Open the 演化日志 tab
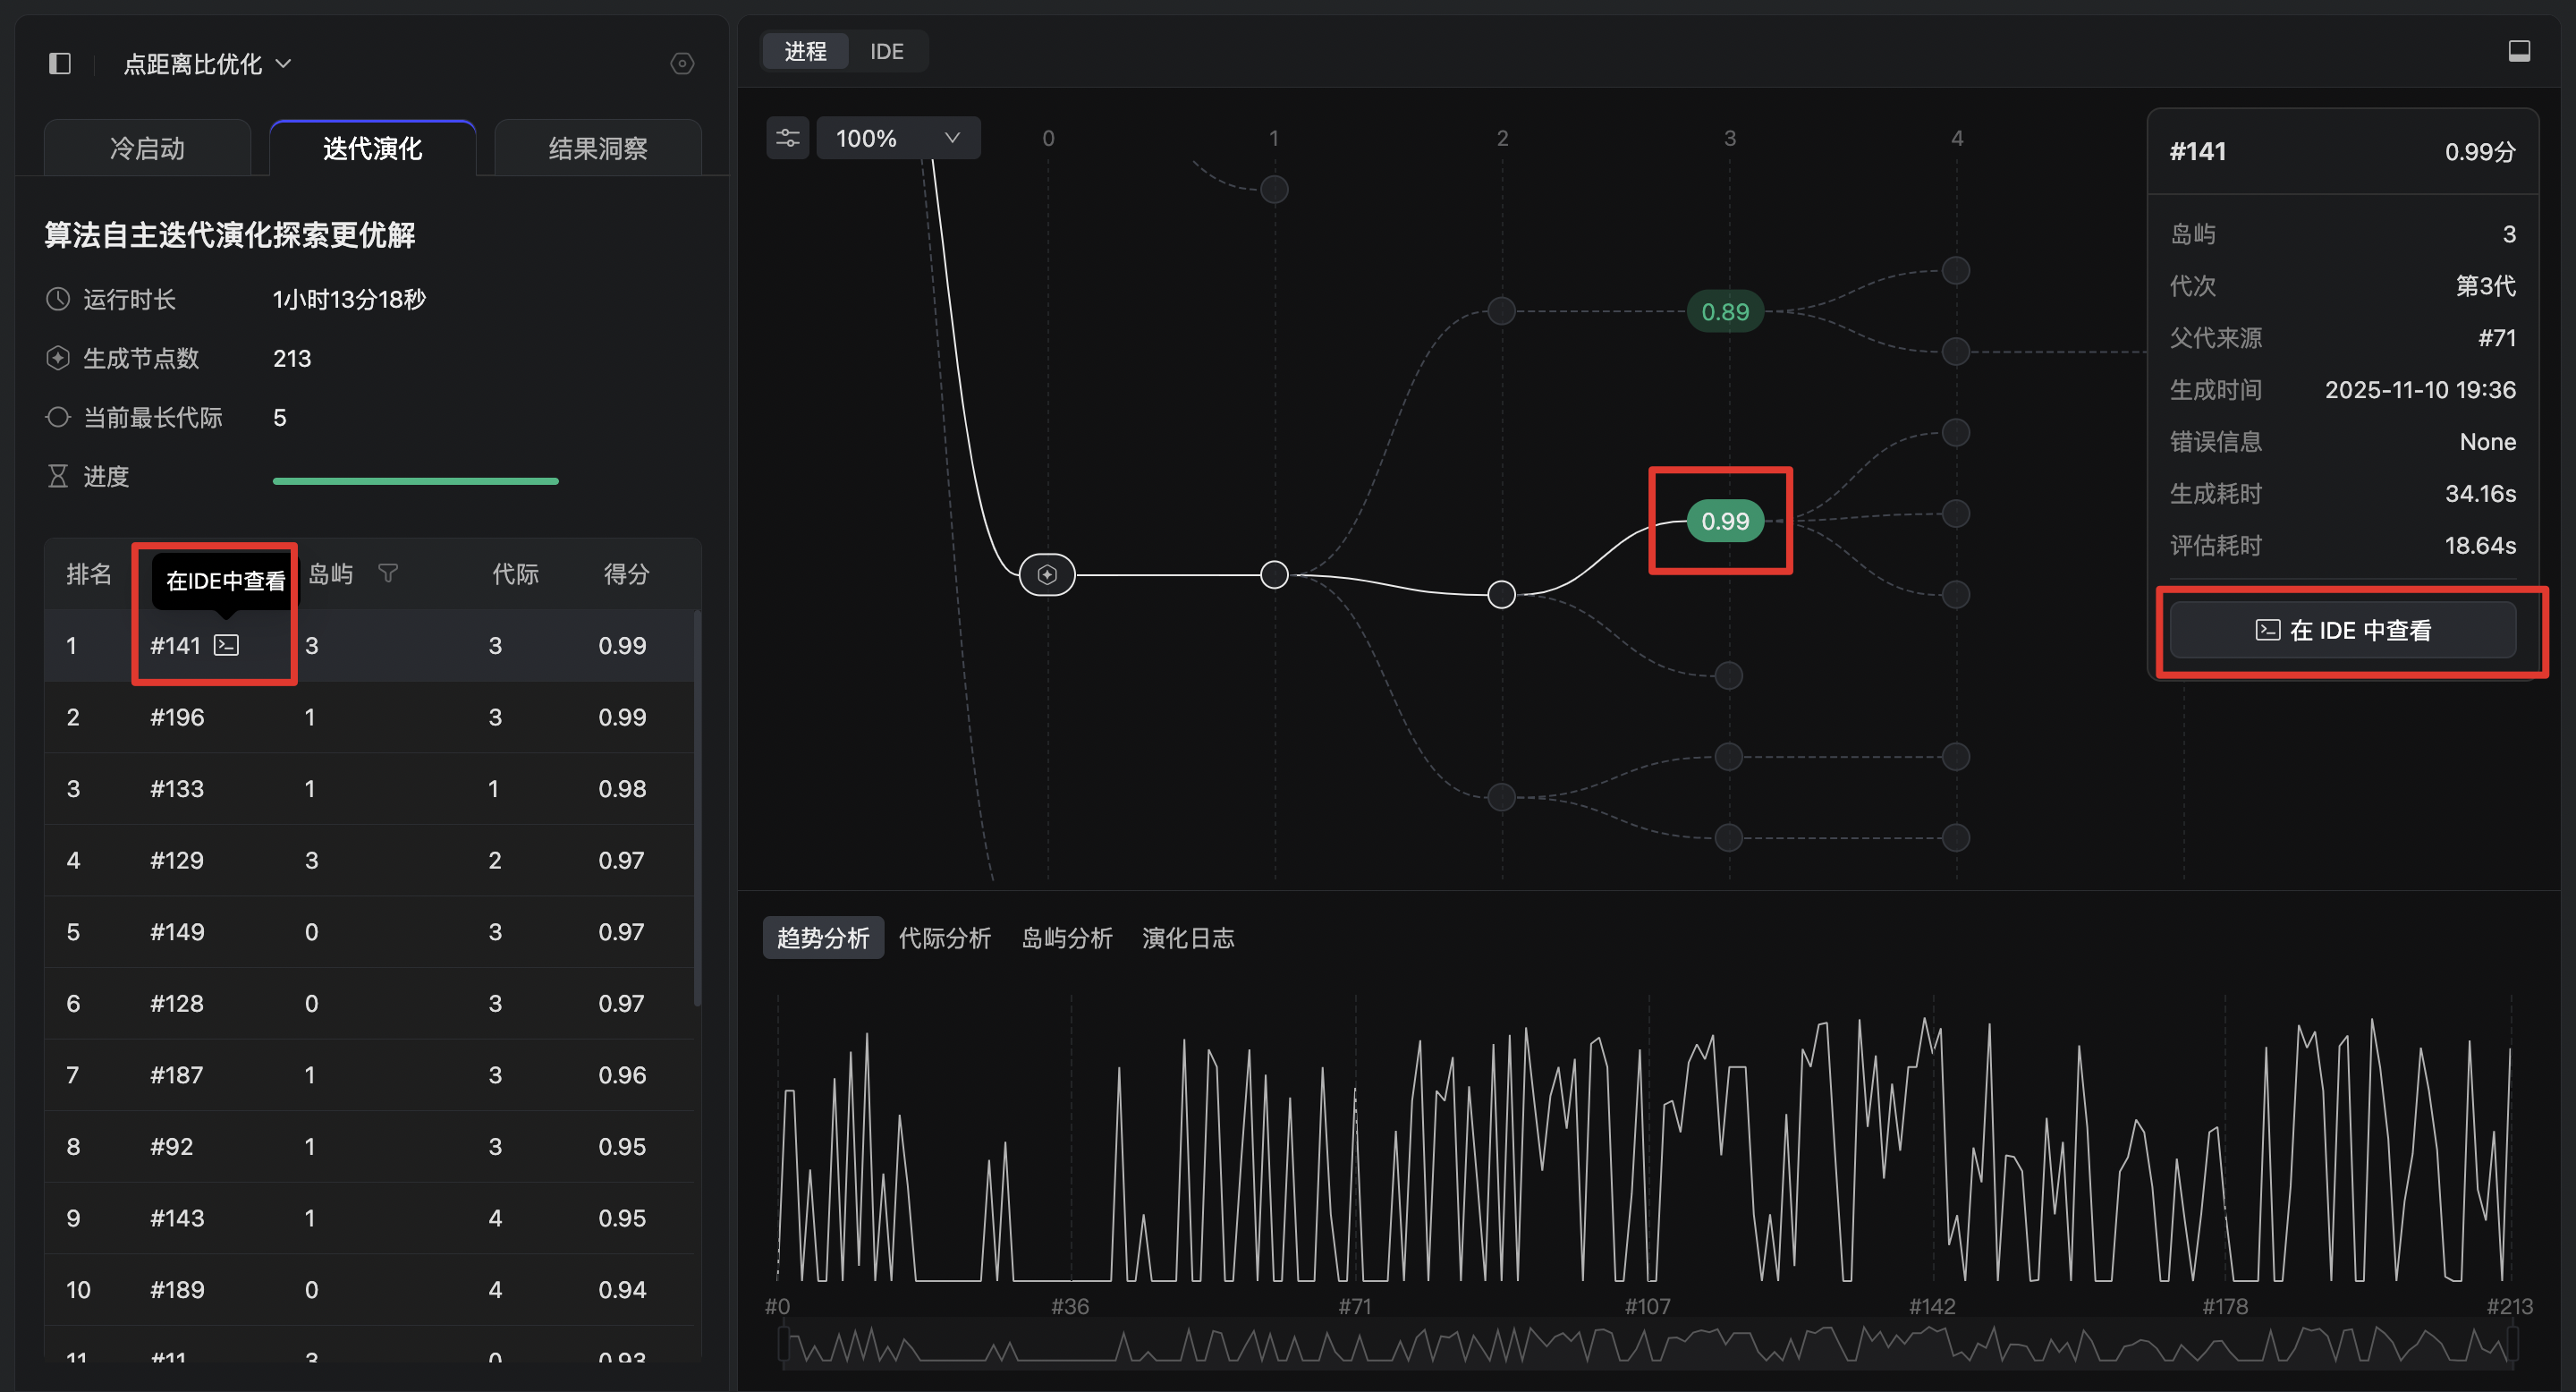This screenshot has width=2576, height=1392. coord(1187,938)
